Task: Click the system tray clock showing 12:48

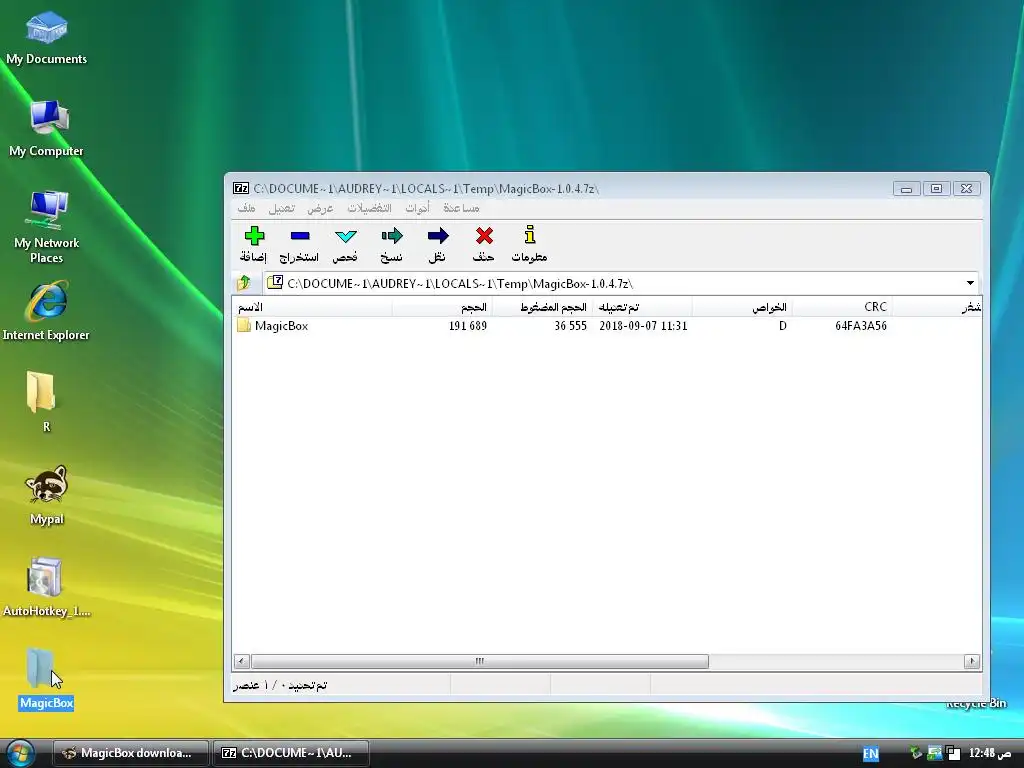Action: point(989,753)
